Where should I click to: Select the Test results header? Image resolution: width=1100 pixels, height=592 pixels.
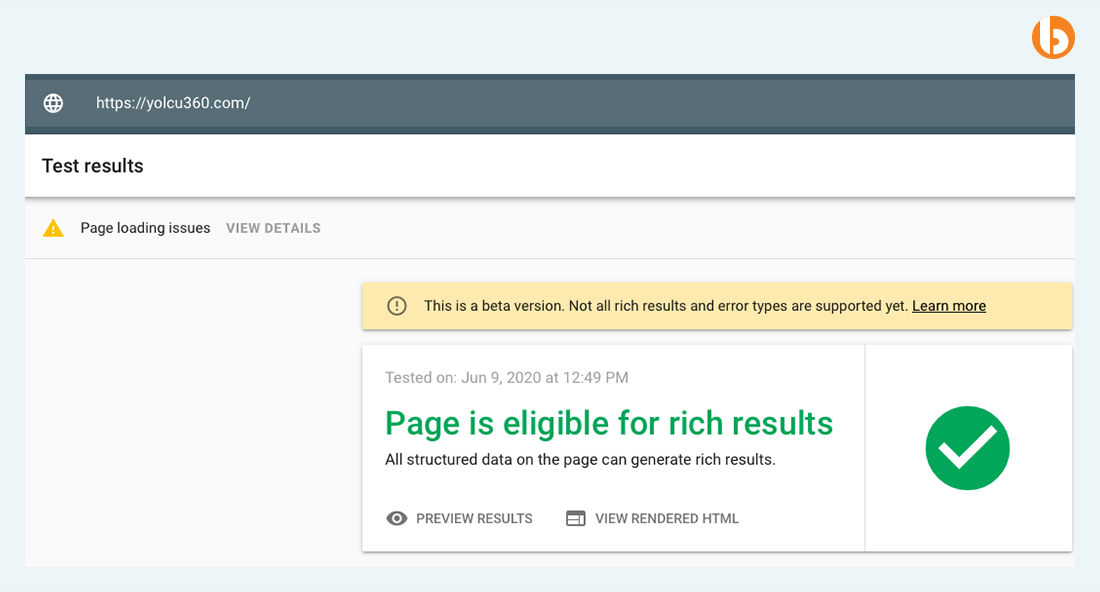[92, 165]
